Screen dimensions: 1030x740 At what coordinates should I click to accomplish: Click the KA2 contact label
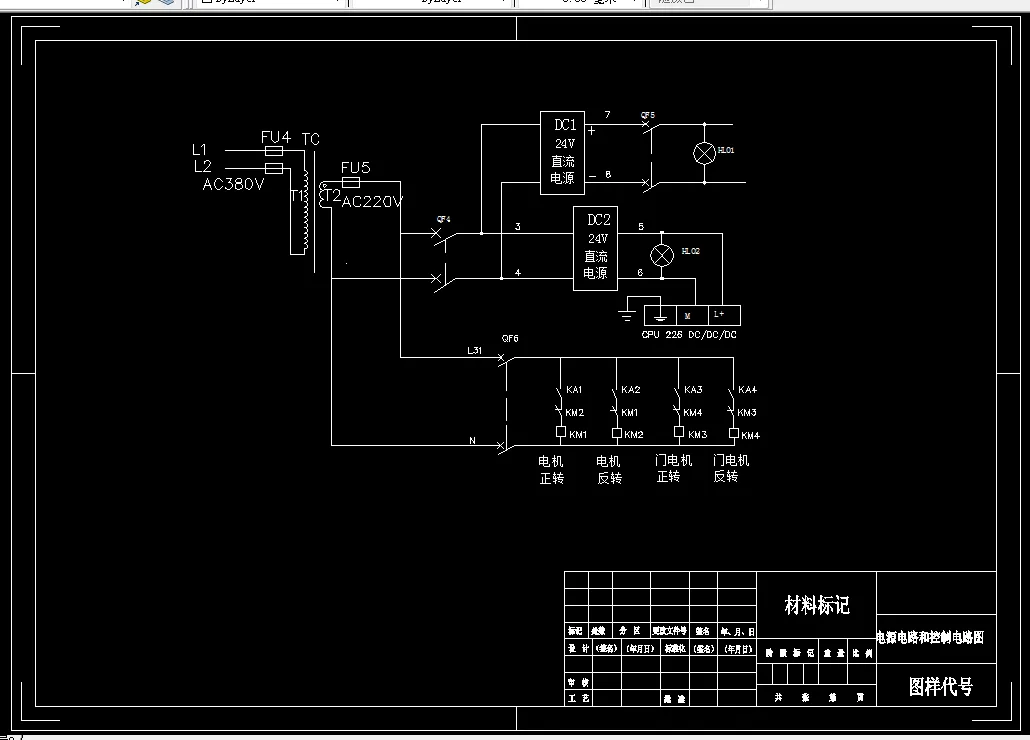pyautogui.click(x=631, y=390)
